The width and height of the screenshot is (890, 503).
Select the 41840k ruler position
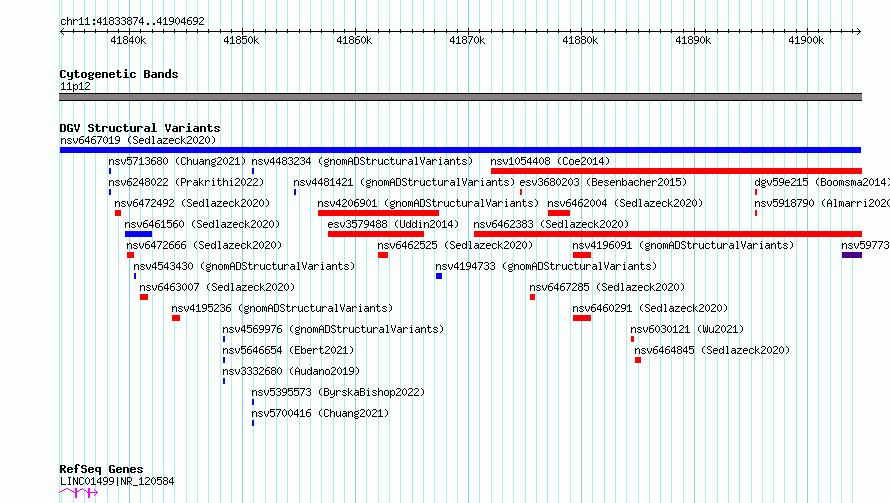(x=128, y=40)
